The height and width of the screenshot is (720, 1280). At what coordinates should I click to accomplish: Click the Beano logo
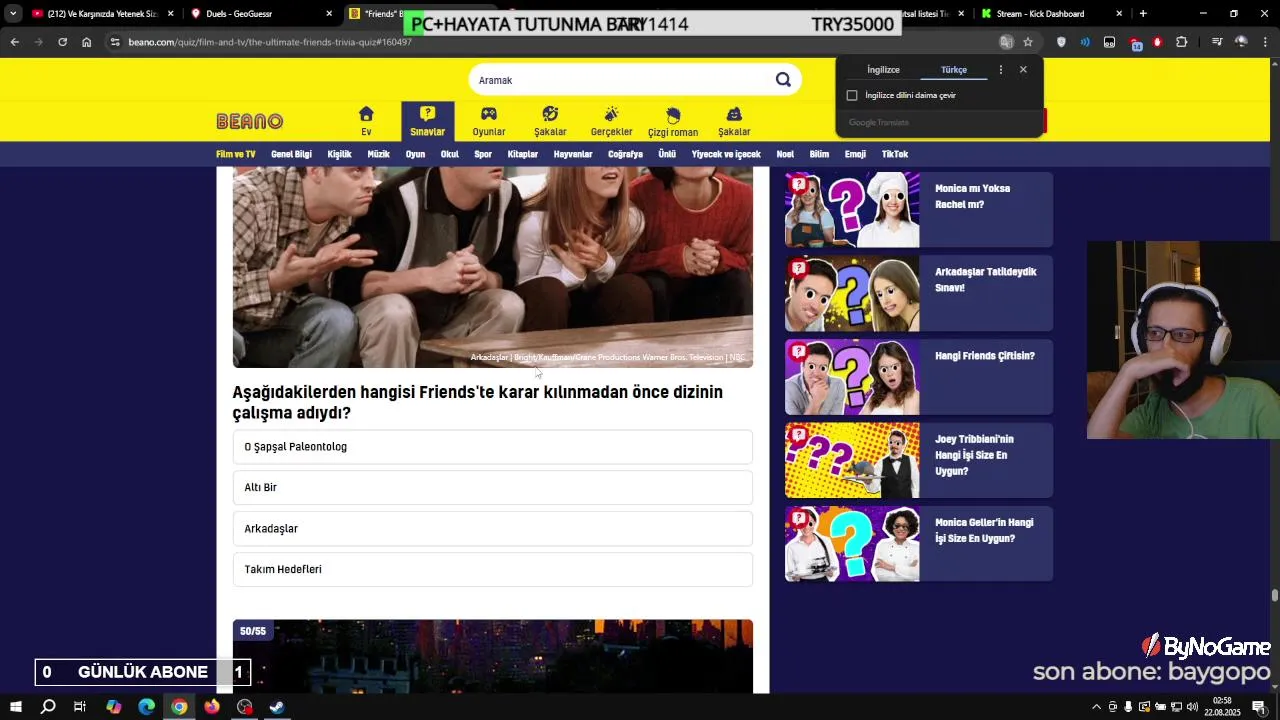tap(250, 121)
